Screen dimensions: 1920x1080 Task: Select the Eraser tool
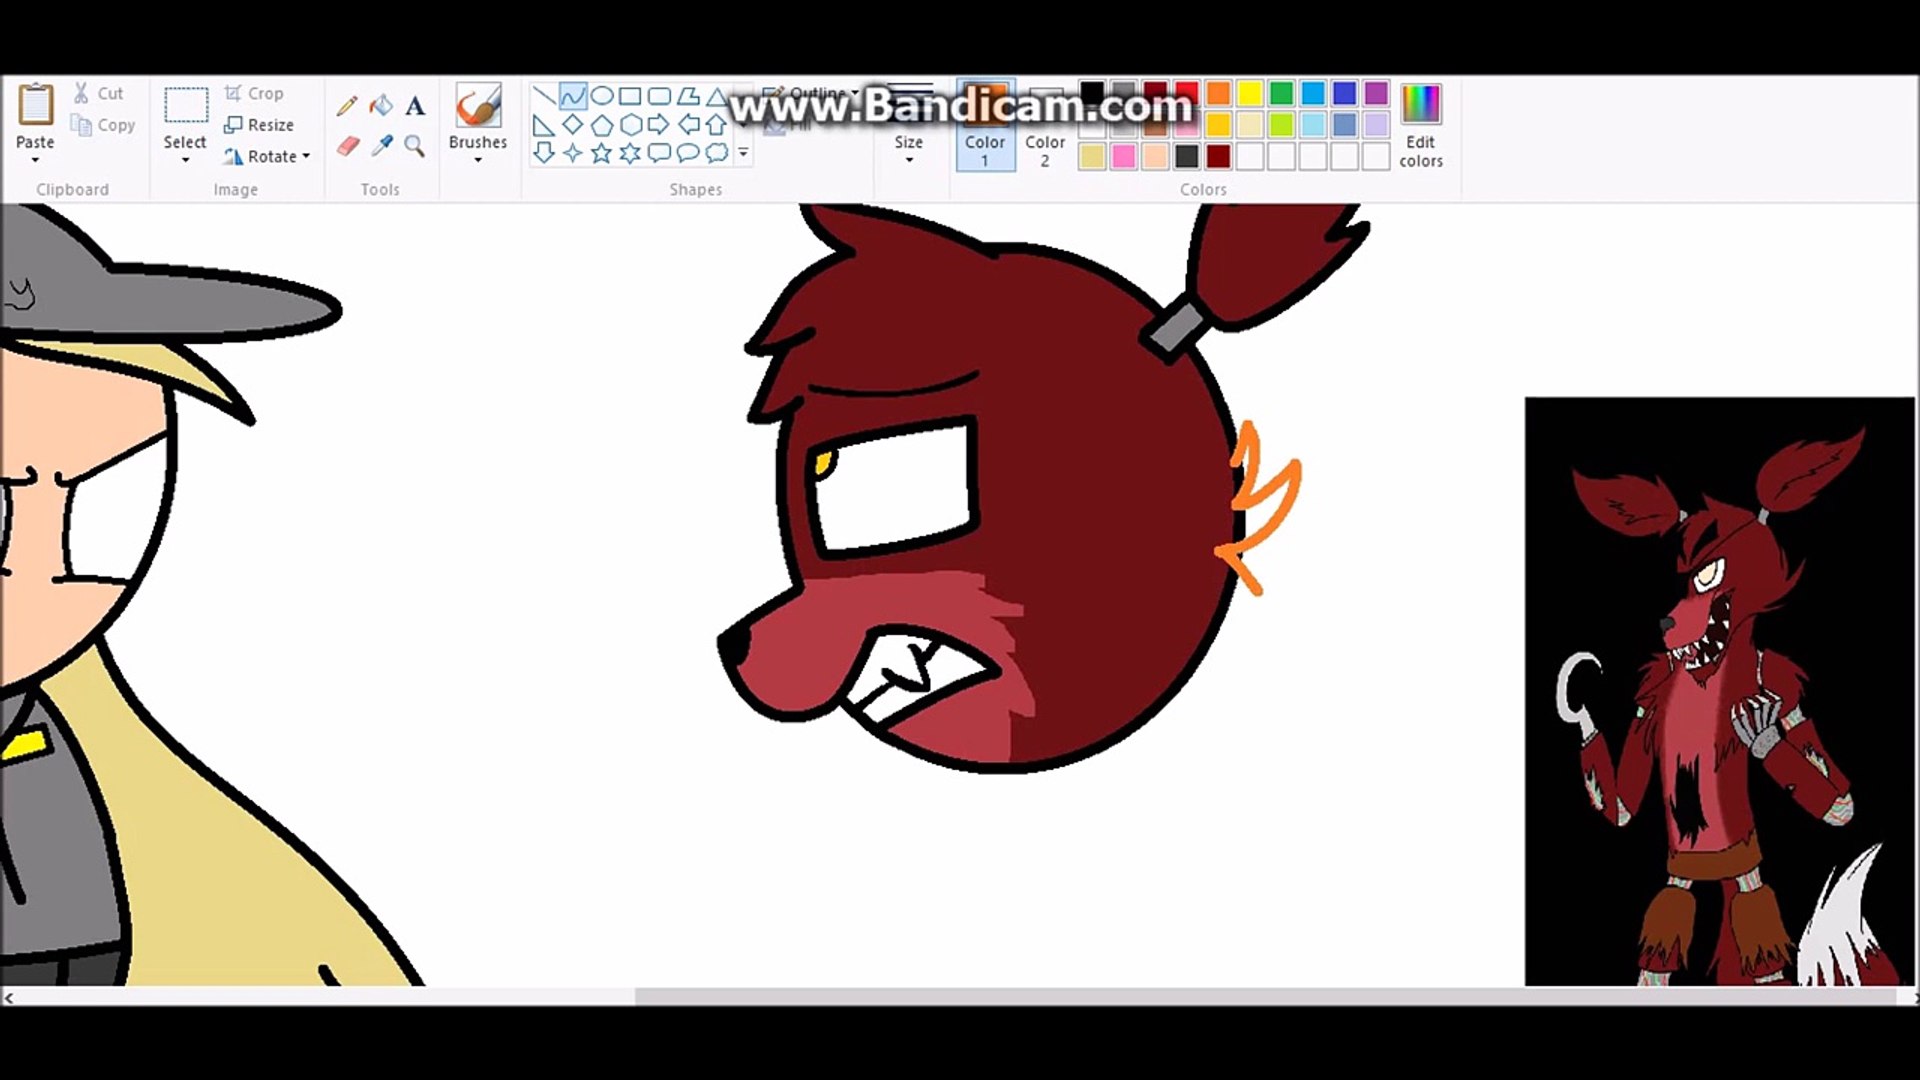pos(347,146)
